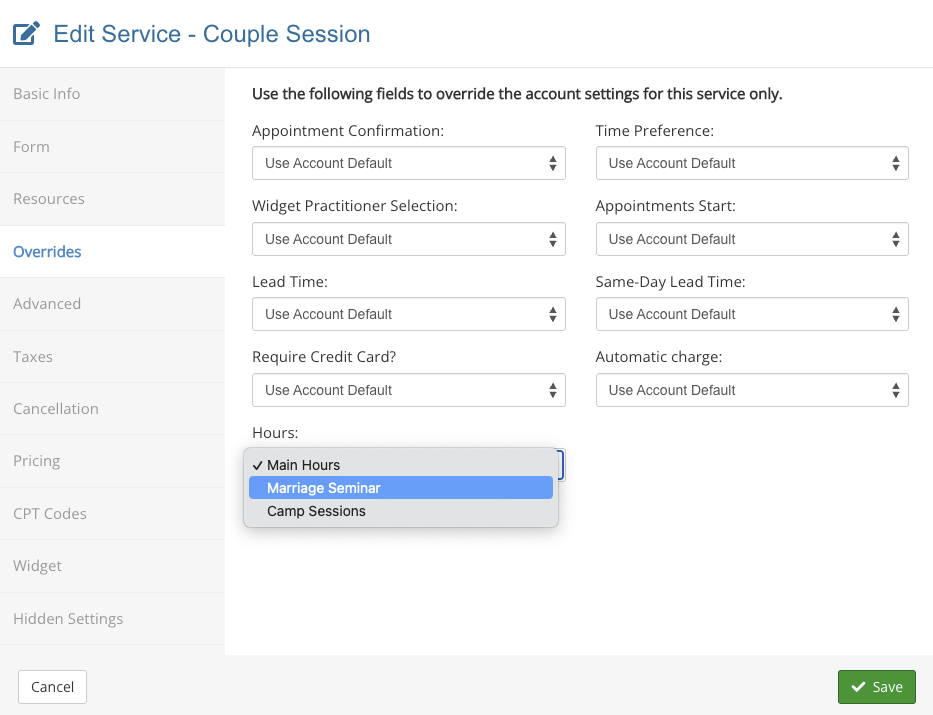Viewport: 933px width, 715px height.
Task: Open the Appointments Start dropdown
Action: [751, 239]
